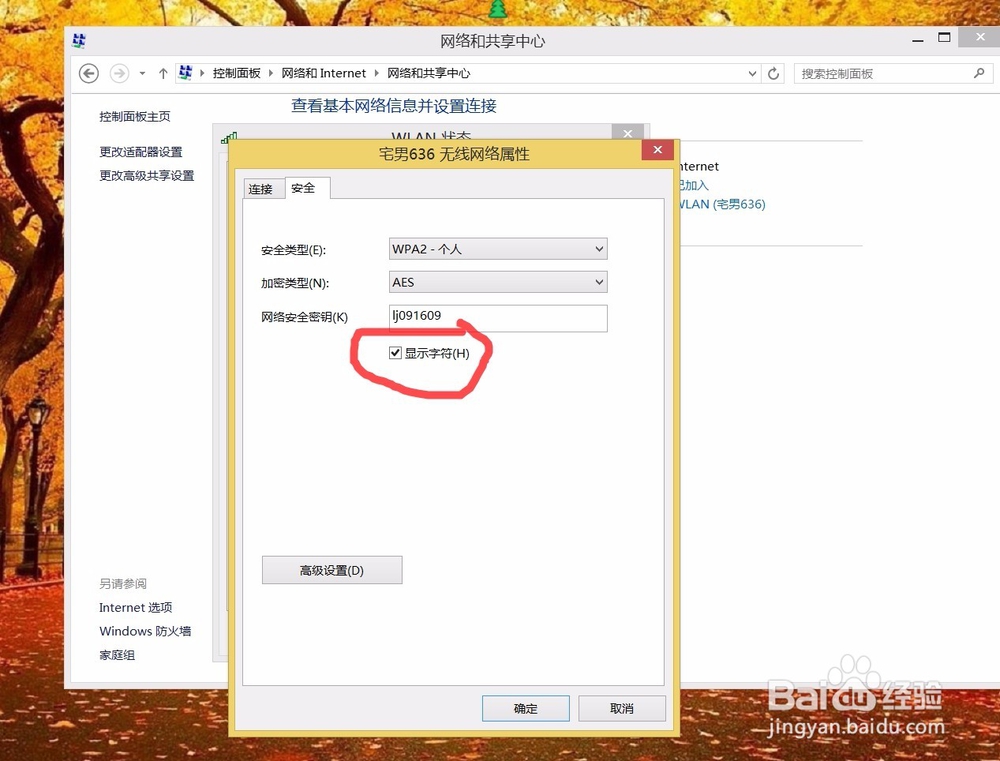Click the wireless signal icon on WLAN 状态 dialog
1000x761 pixels.
tap(230, 136)
